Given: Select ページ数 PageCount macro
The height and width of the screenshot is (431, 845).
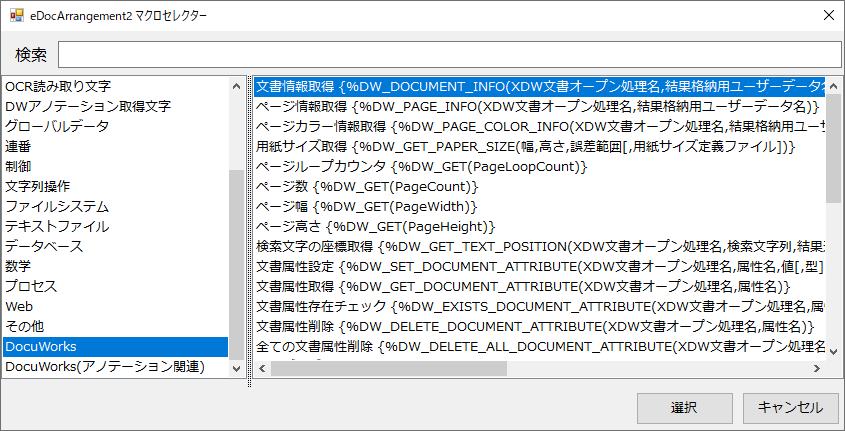Looking at the screenshot, I should [539, 186].
